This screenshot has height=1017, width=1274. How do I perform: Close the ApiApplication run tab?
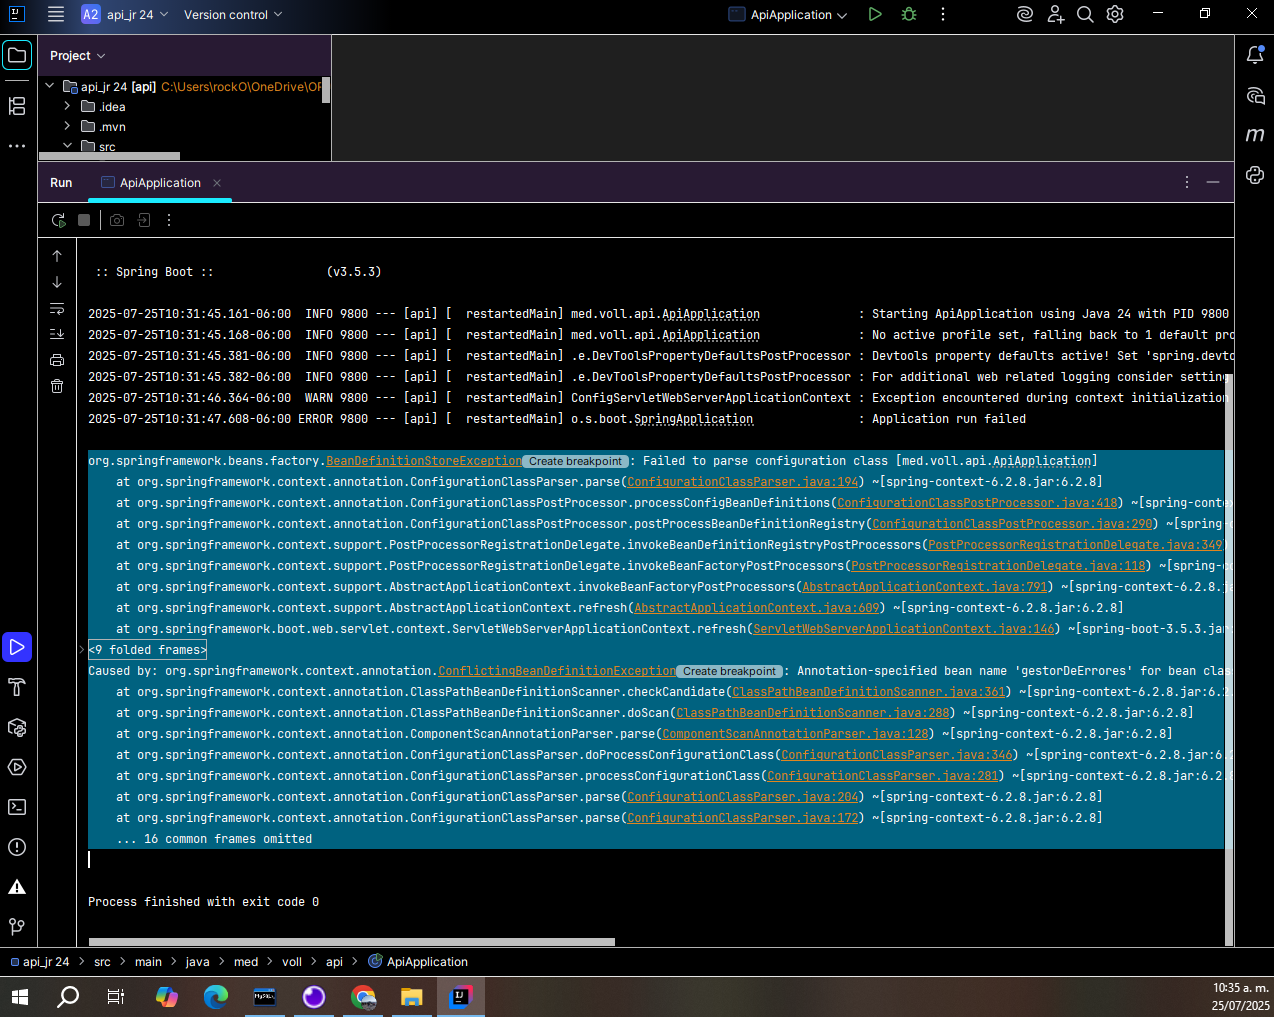(217, 183)
